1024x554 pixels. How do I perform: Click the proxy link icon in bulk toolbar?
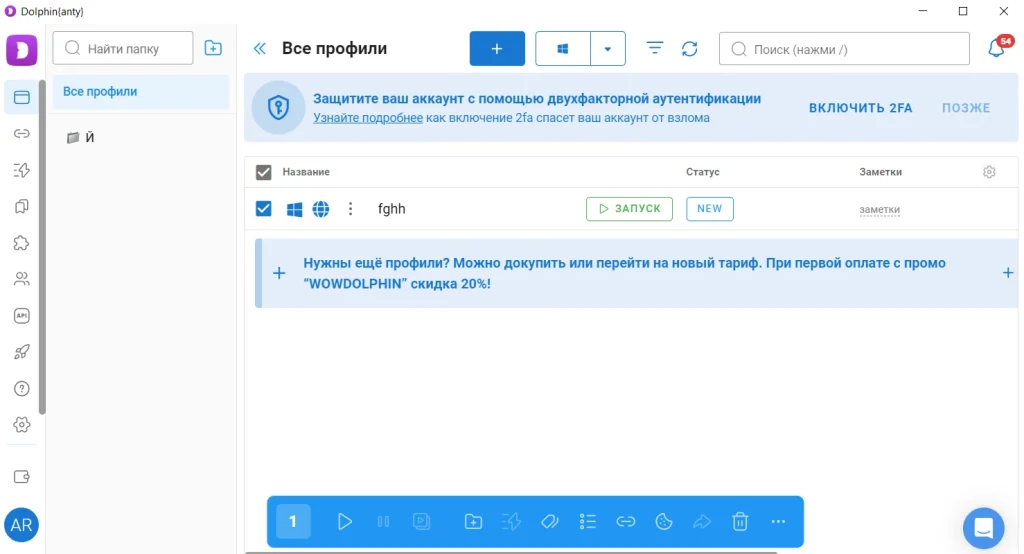tap(626, 521)
